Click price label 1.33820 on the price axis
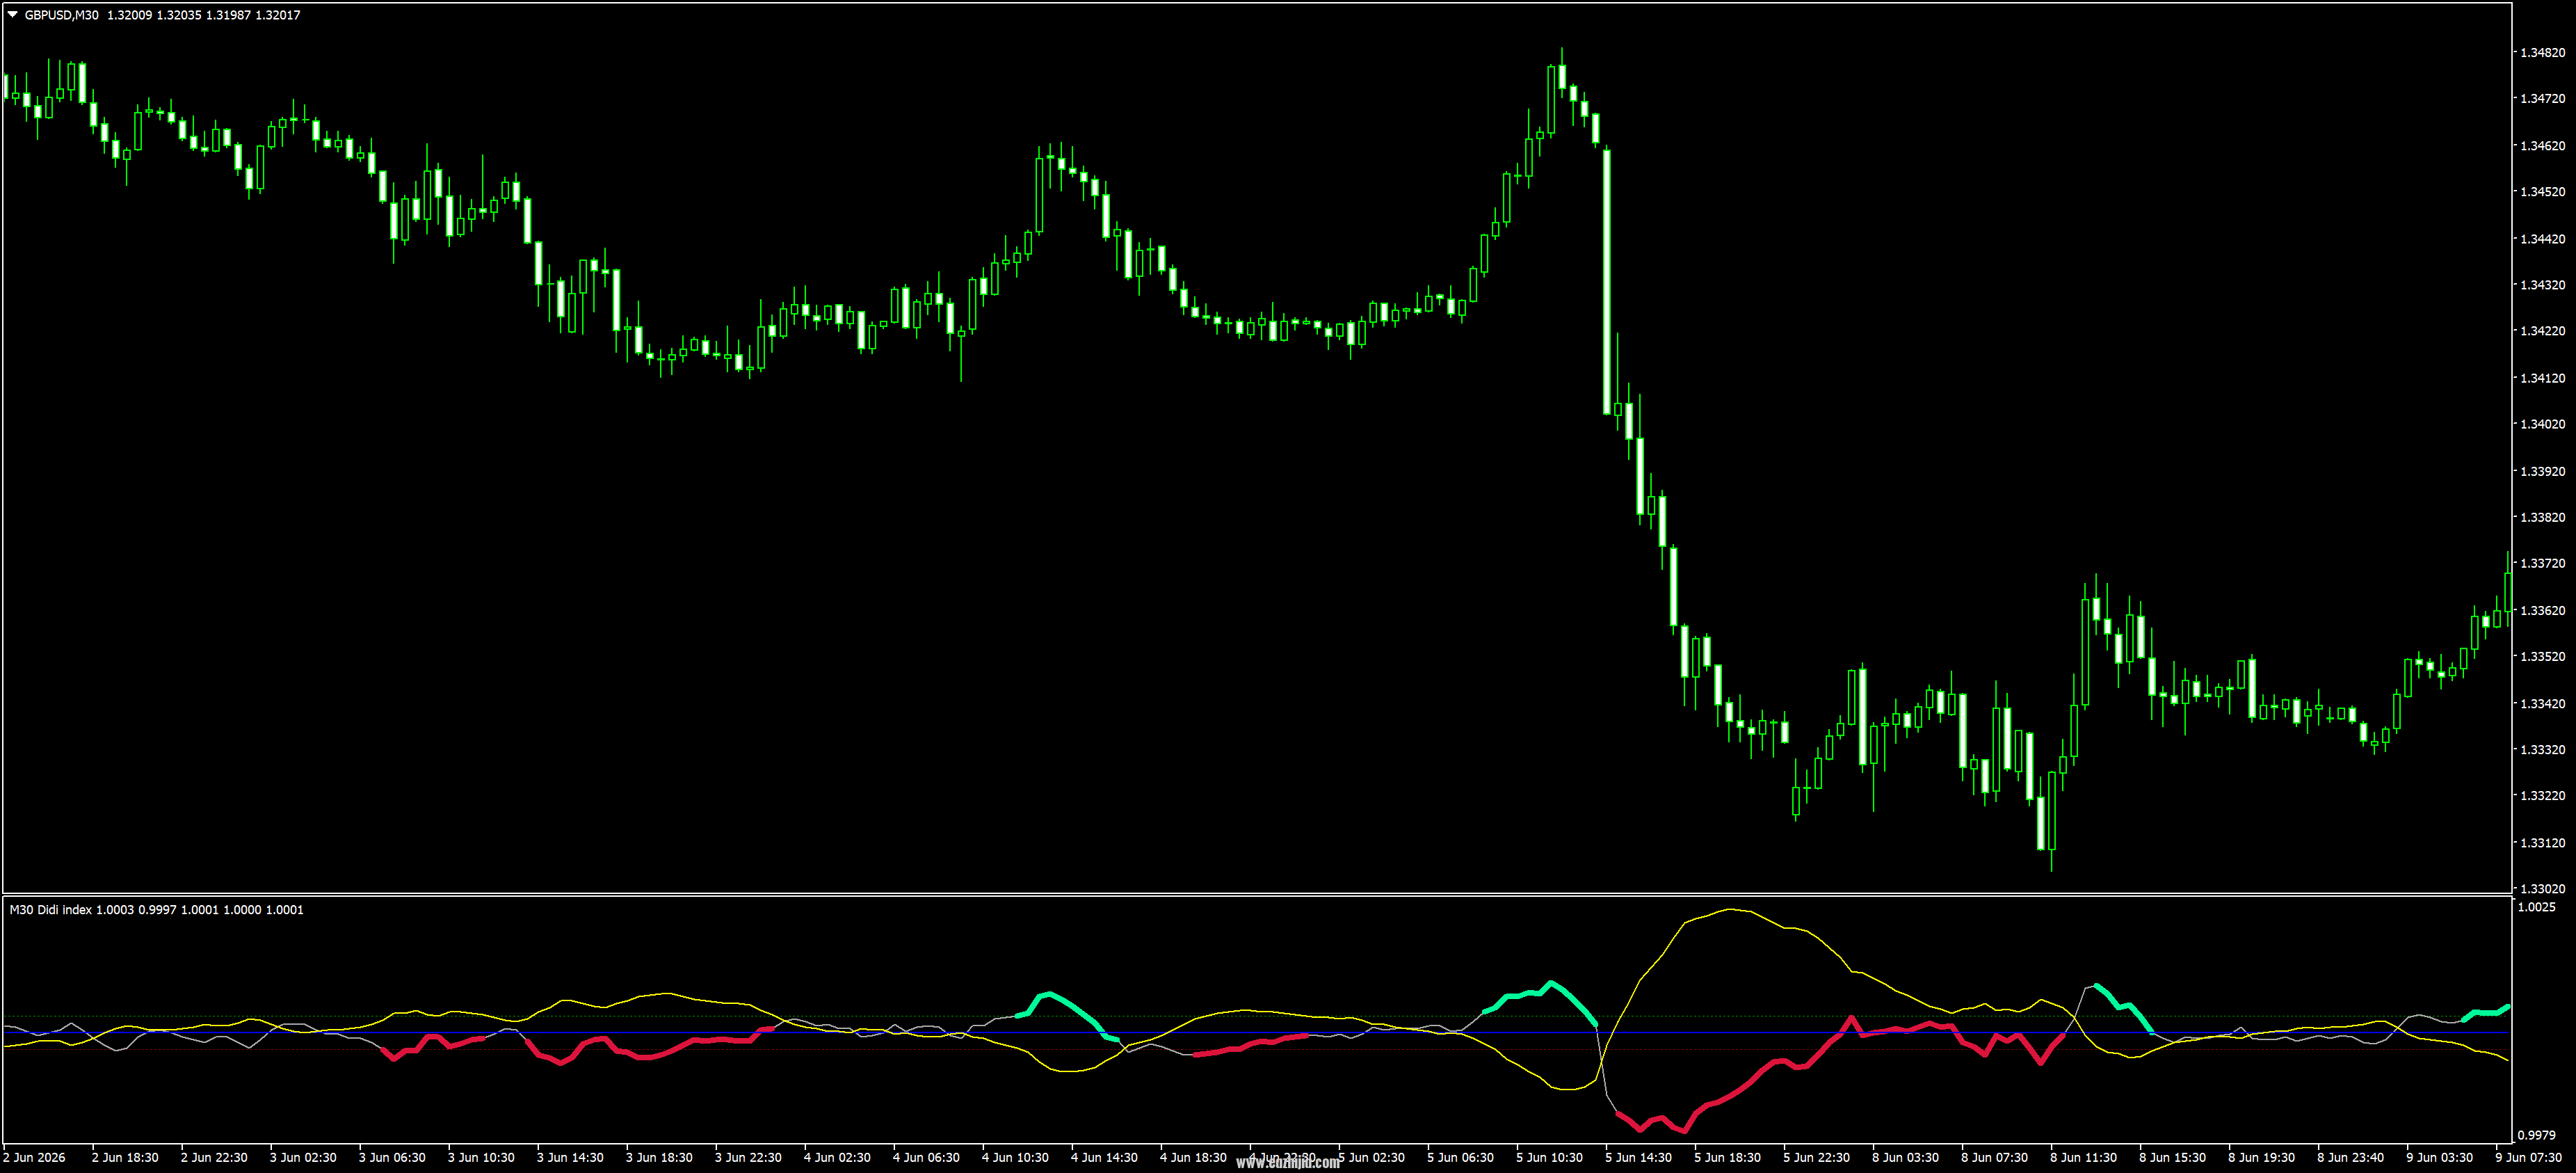The image size is (2576, 1173). [2543, 517]
